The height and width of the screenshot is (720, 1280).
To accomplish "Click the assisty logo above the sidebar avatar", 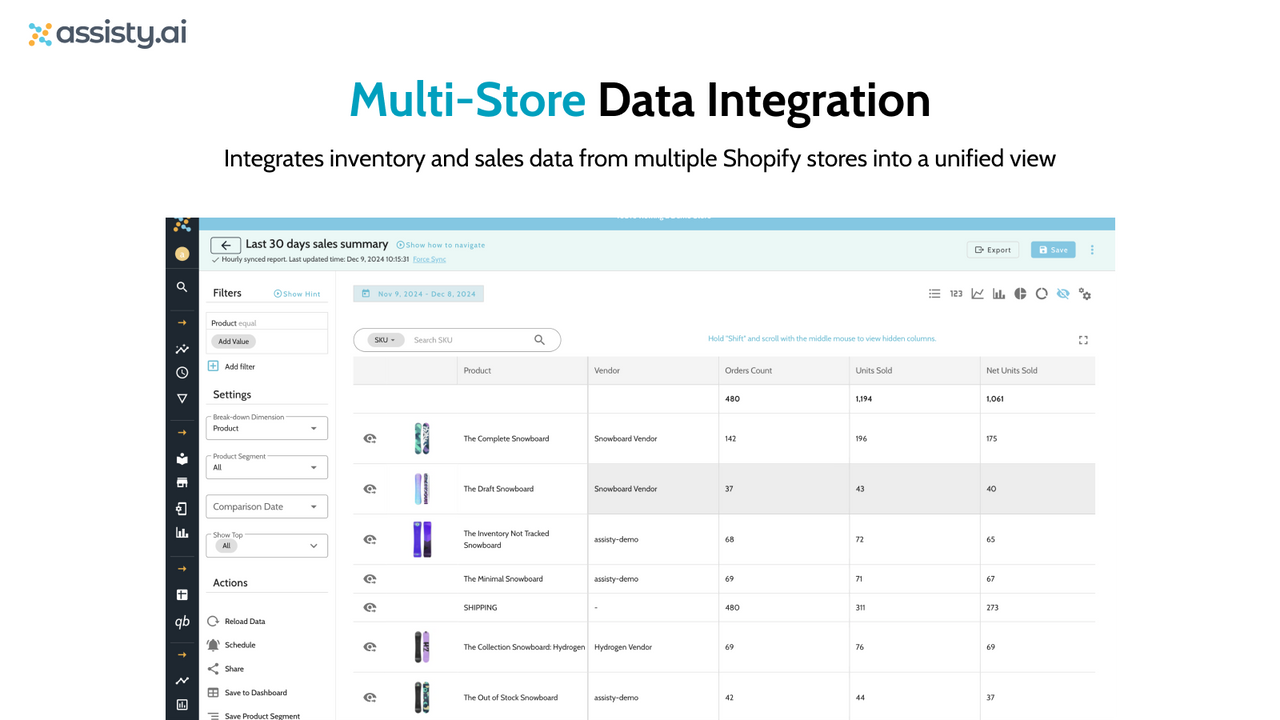I will (182, 225).
